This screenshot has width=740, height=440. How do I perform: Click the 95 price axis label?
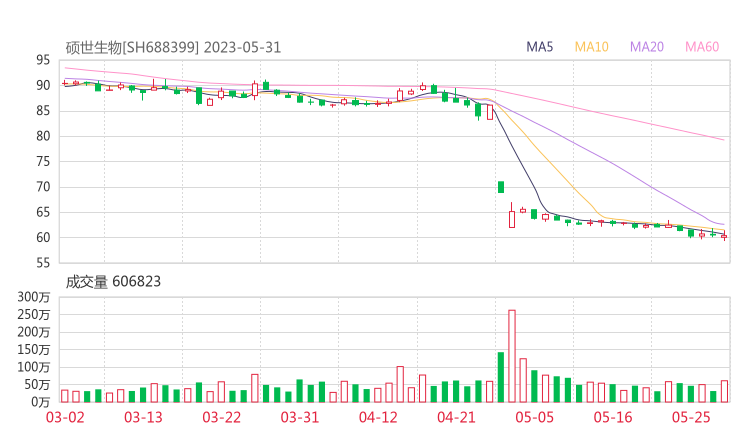click(x=43, y=60)
